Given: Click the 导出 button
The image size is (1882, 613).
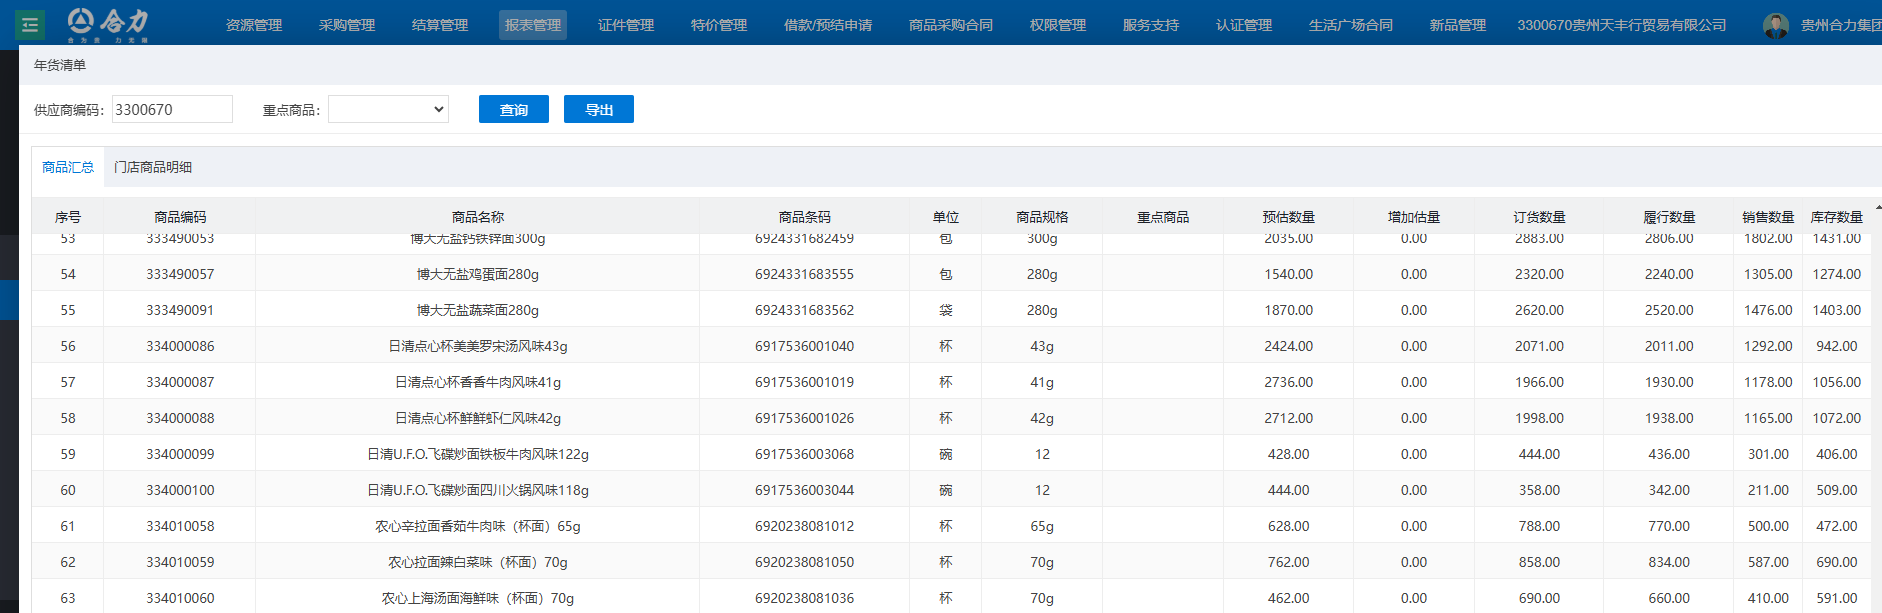Looking at the screenshot, I should (x=598, y=109).
